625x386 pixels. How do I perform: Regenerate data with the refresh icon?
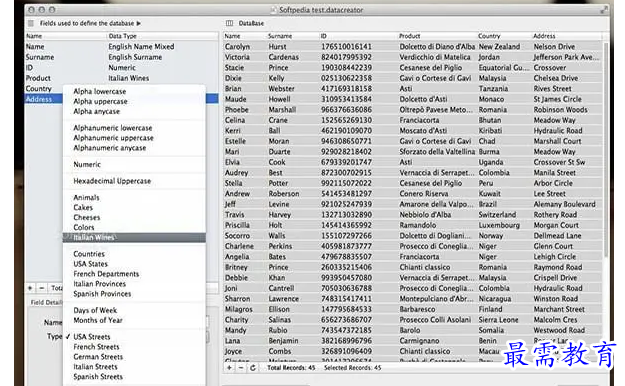click(x=253, y=368)
